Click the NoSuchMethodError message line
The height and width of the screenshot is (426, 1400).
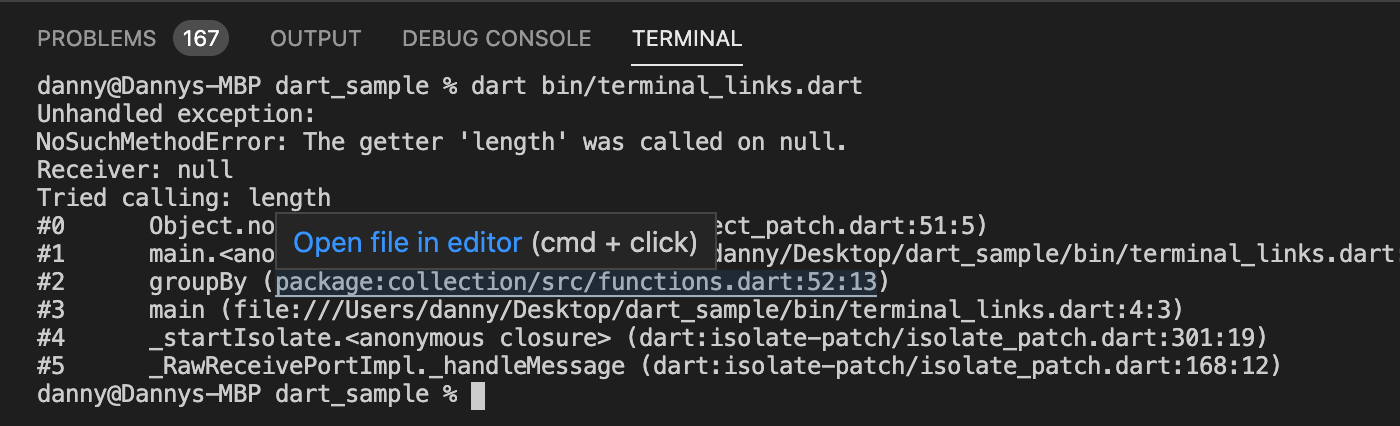(x=442, y=142)
